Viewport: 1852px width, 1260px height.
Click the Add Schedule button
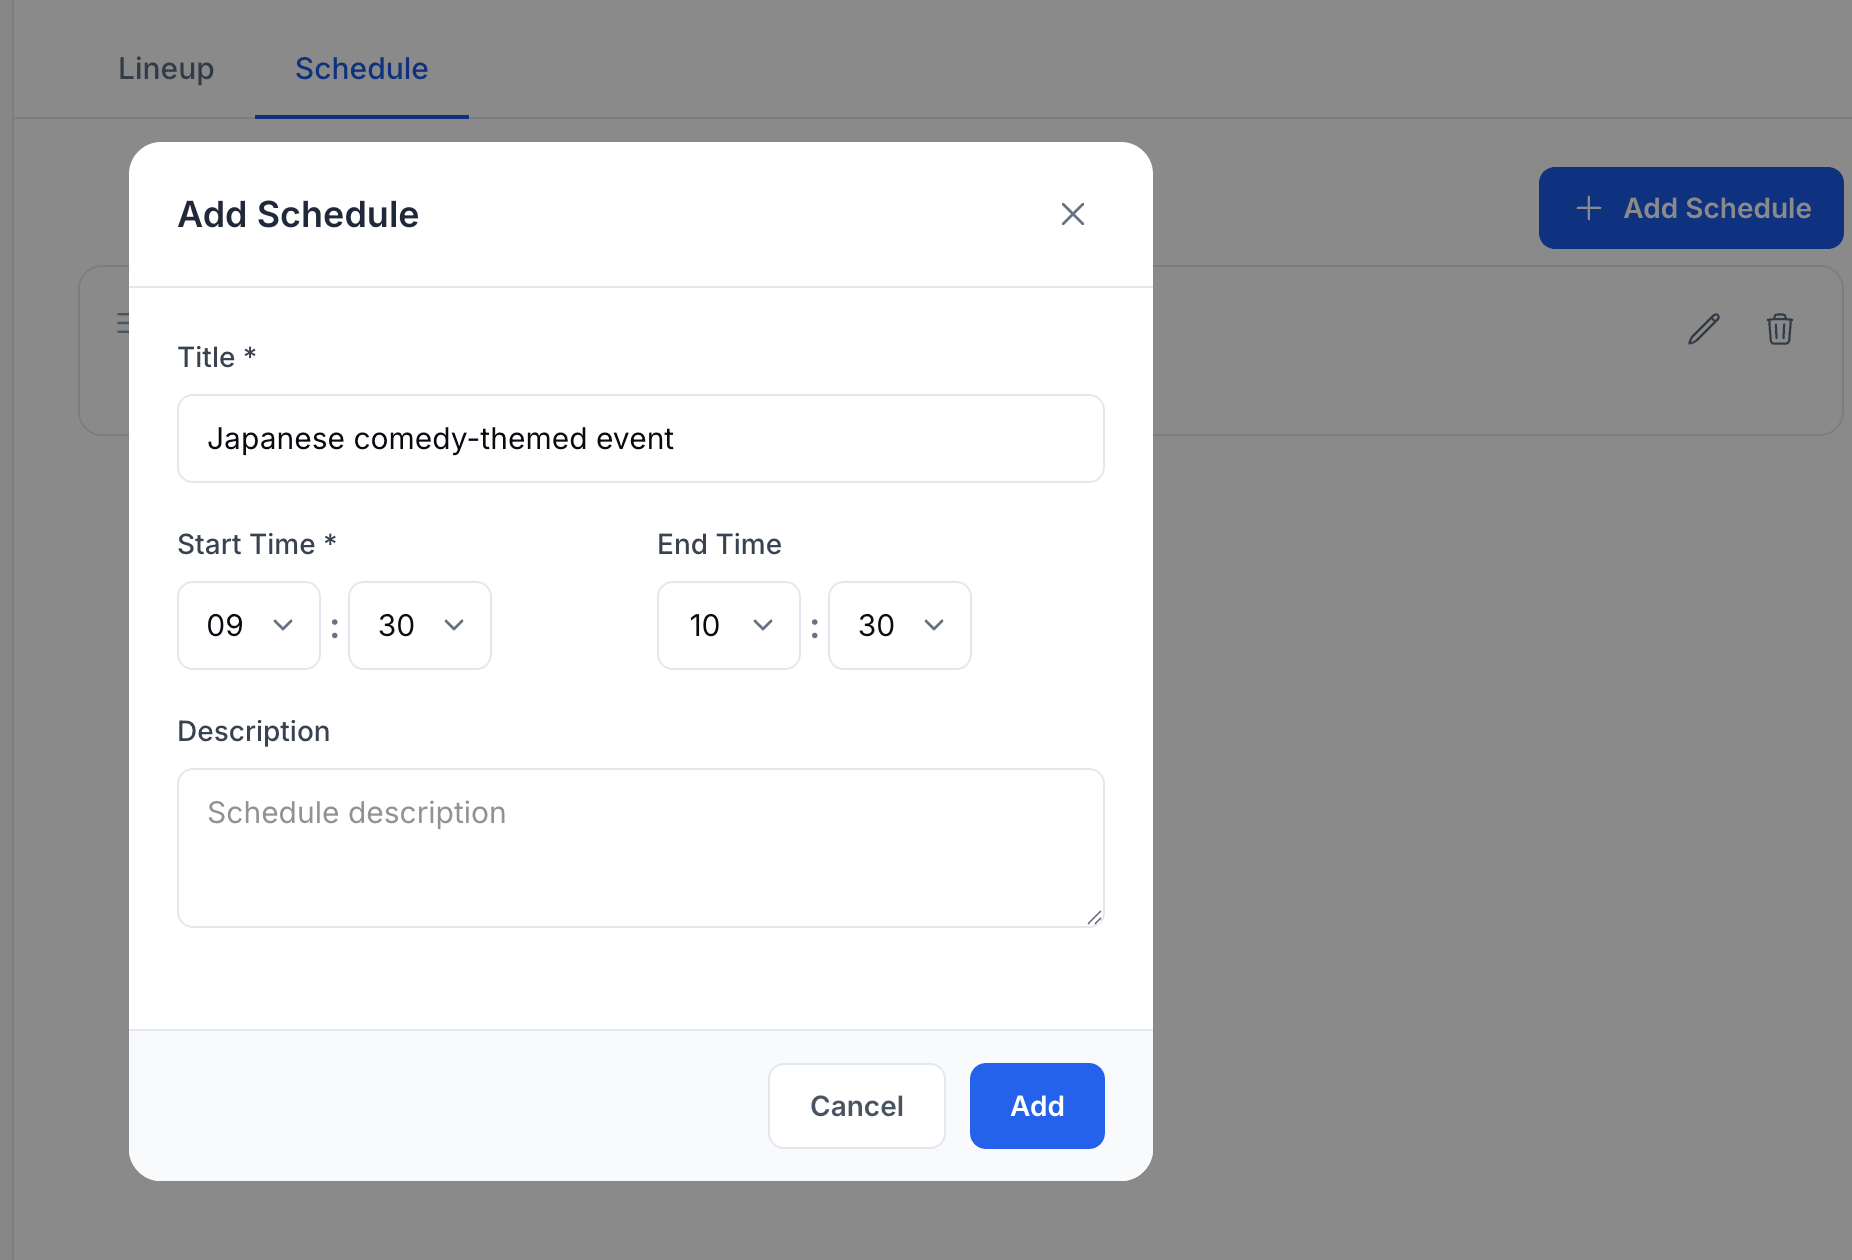tap(1690, 208)
